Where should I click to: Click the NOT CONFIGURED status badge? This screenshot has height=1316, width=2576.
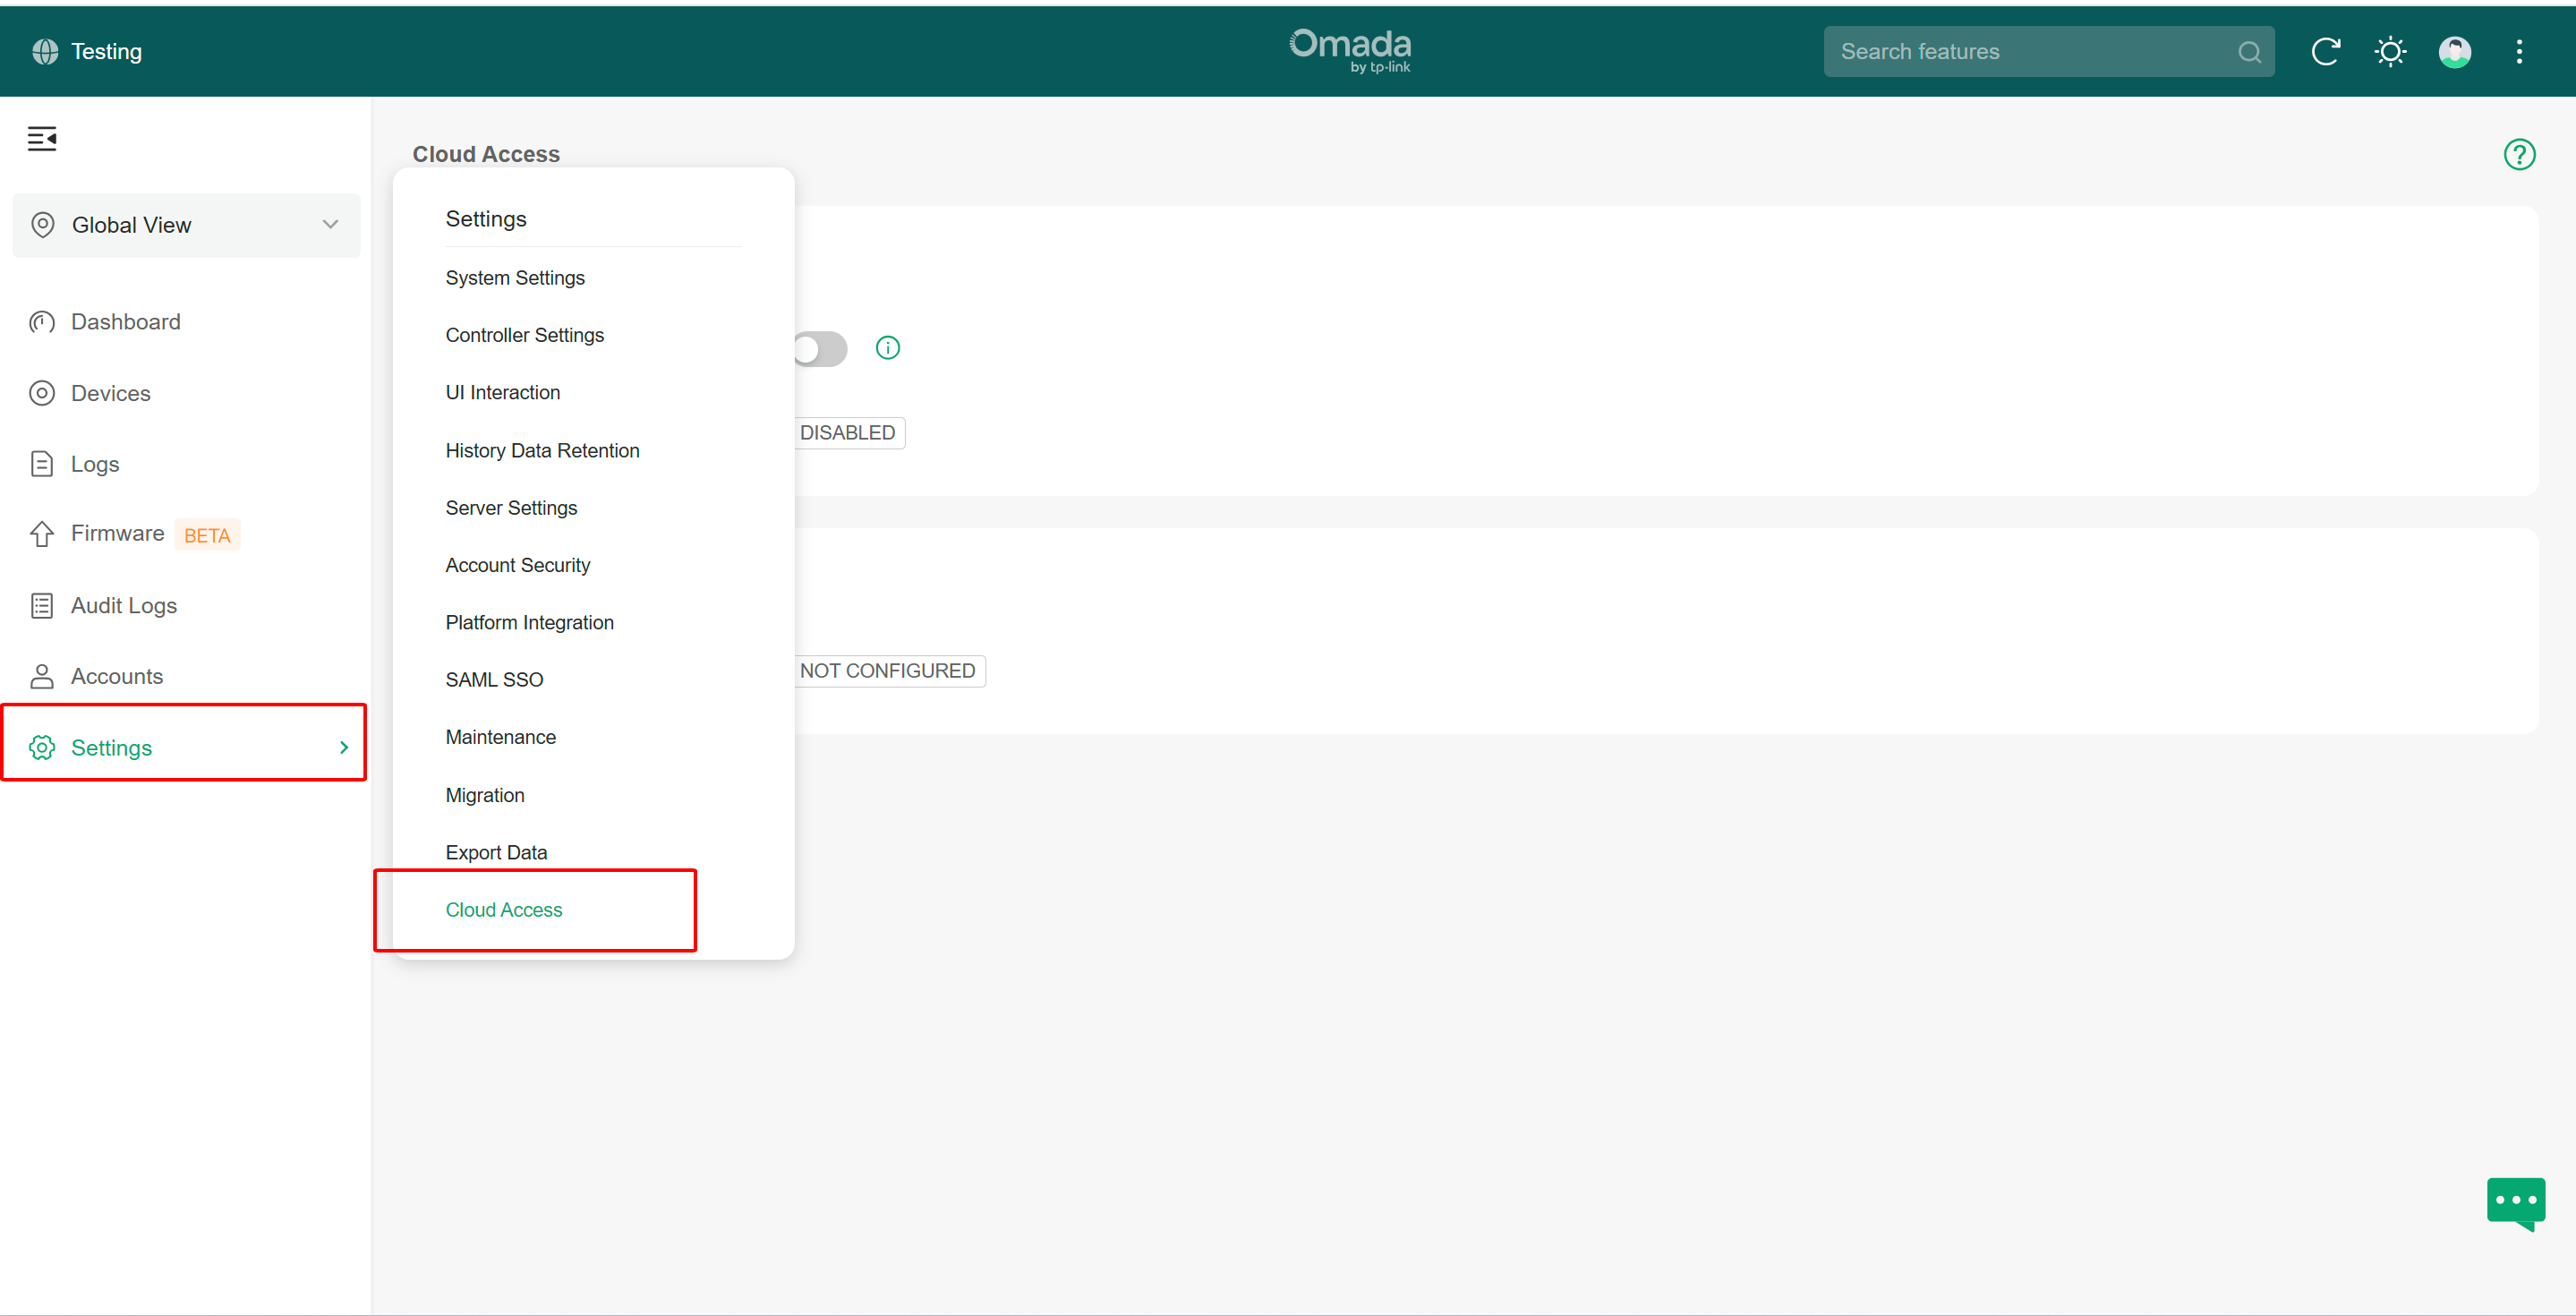coord(889,671)
